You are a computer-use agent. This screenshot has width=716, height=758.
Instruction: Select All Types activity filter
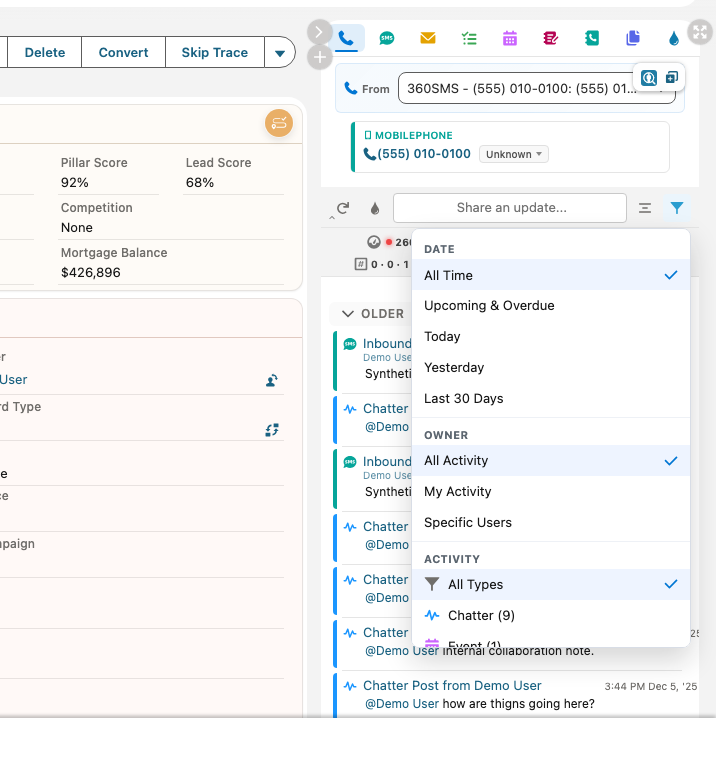(x=551, y=584)
